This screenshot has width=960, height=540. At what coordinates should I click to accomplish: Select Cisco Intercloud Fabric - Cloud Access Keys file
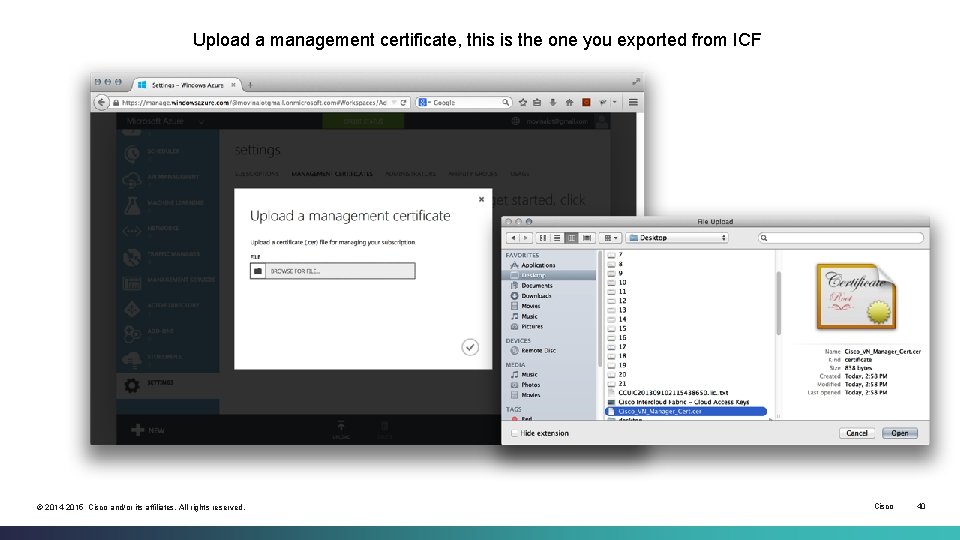pyautogui.click(x=683, y=402)
